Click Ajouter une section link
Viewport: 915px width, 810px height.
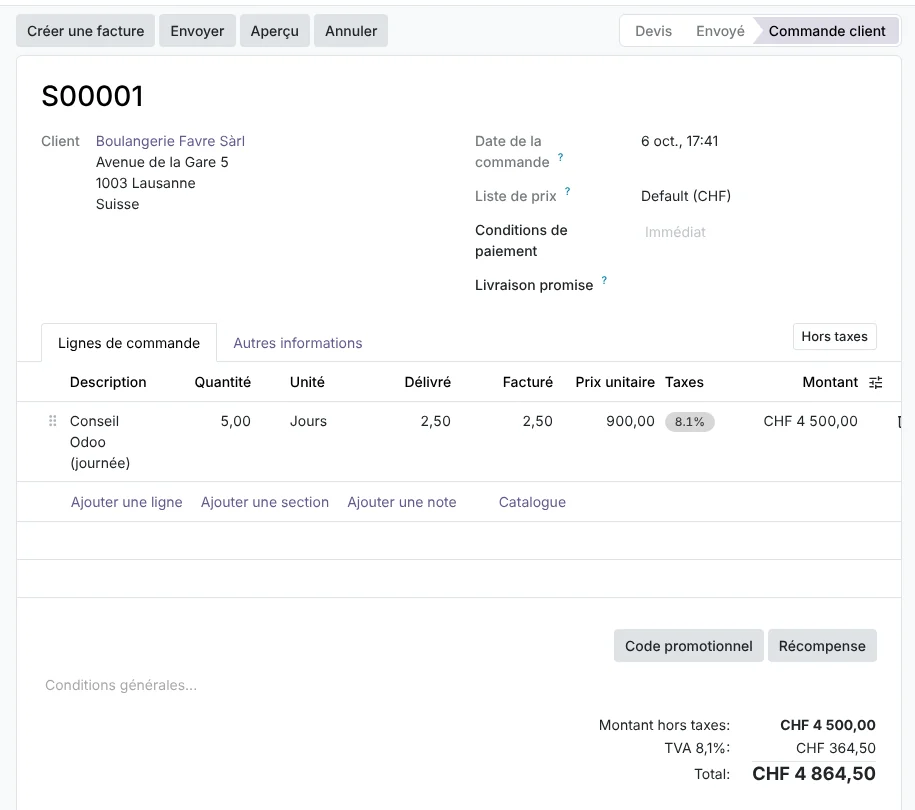265,502
